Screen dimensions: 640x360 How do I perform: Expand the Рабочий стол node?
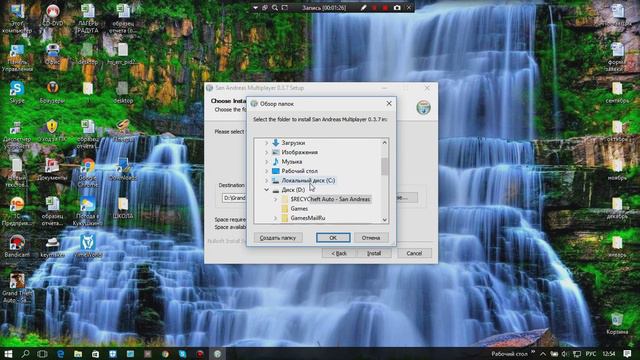267,171
